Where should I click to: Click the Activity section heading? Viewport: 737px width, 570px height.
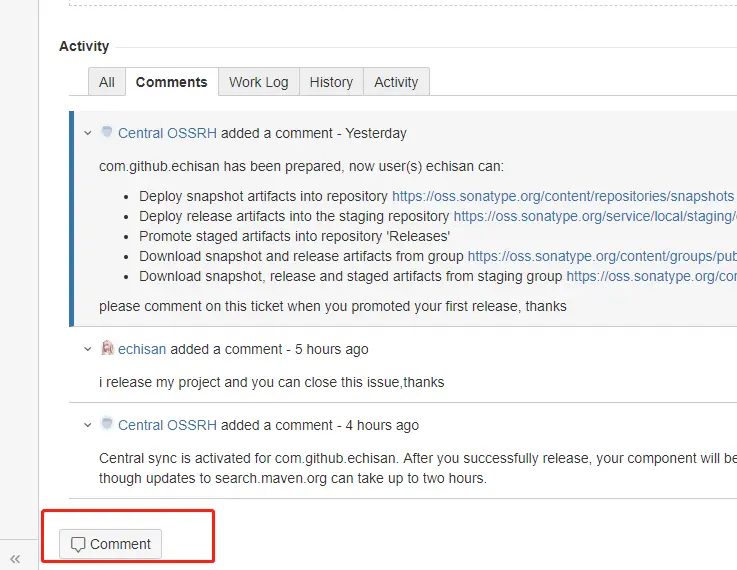tap(84, 46)
